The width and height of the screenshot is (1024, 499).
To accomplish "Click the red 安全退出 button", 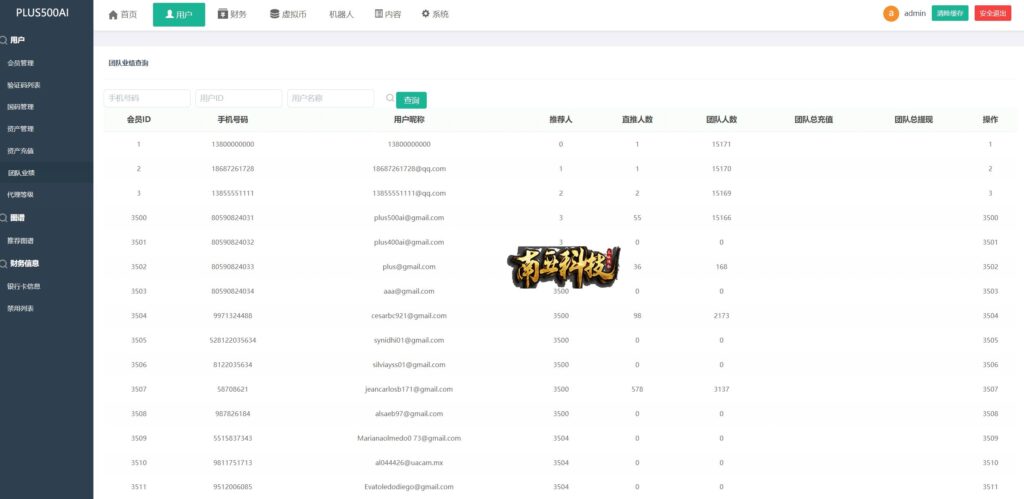I will 993,13.
